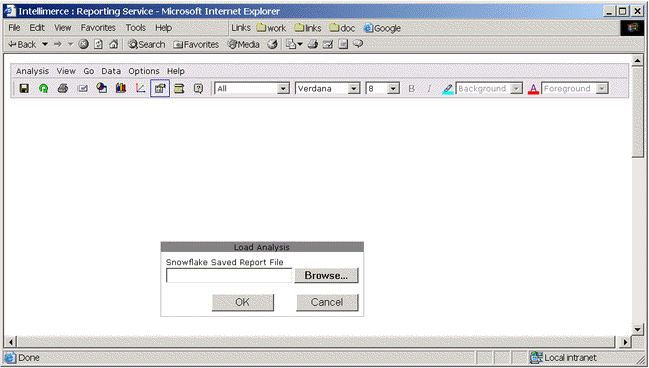
Task: Open the Data menu
Action: tap(111, 71)
